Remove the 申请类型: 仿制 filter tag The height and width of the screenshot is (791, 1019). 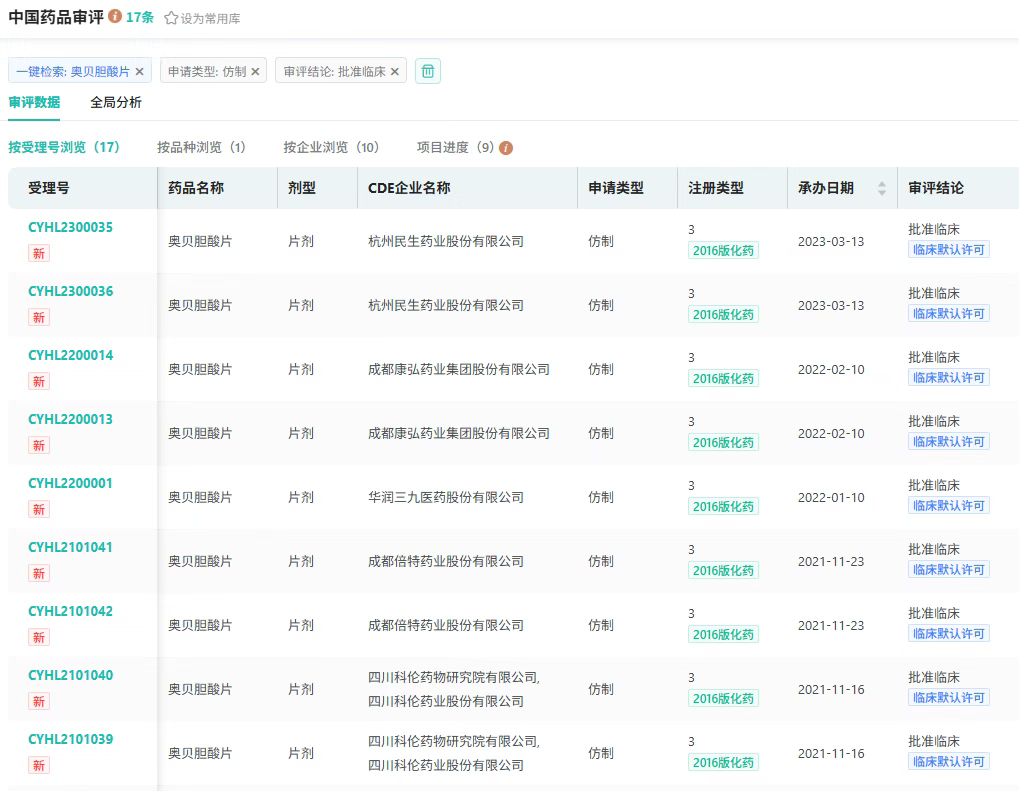[255, 71]
